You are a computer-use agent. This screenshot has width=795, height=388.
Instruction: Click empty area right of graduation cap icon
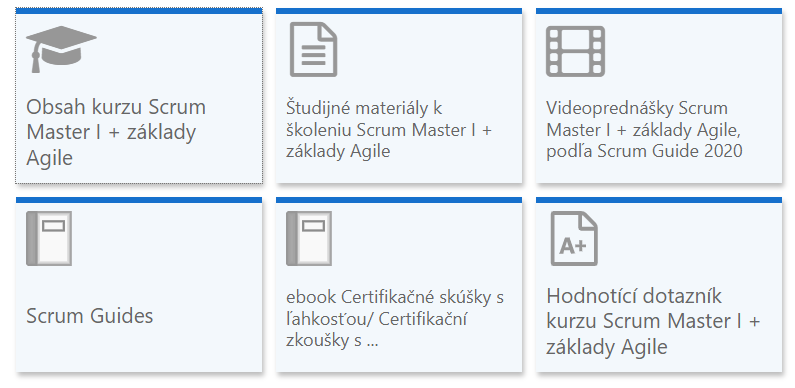coord(180,51)
